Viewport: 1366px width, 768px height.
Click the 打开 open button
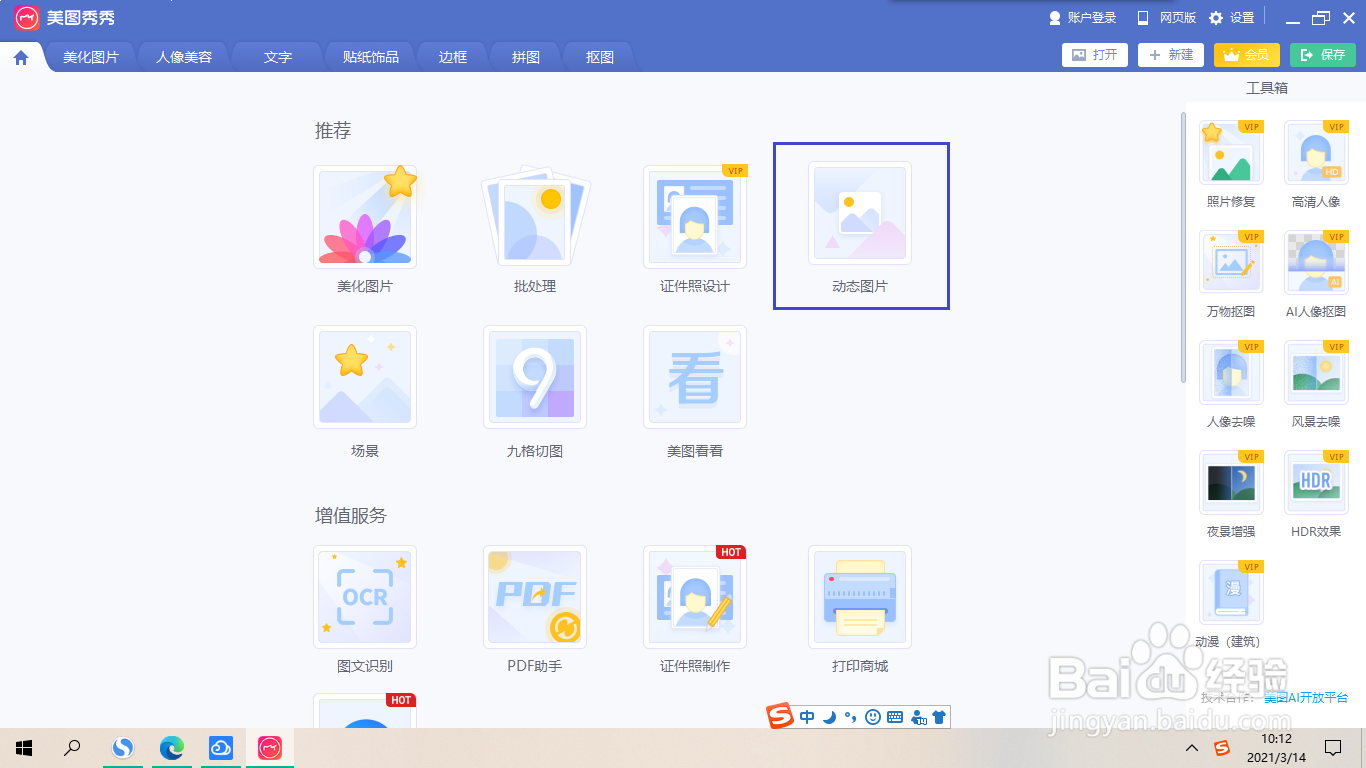click(x=1095, y=55)
